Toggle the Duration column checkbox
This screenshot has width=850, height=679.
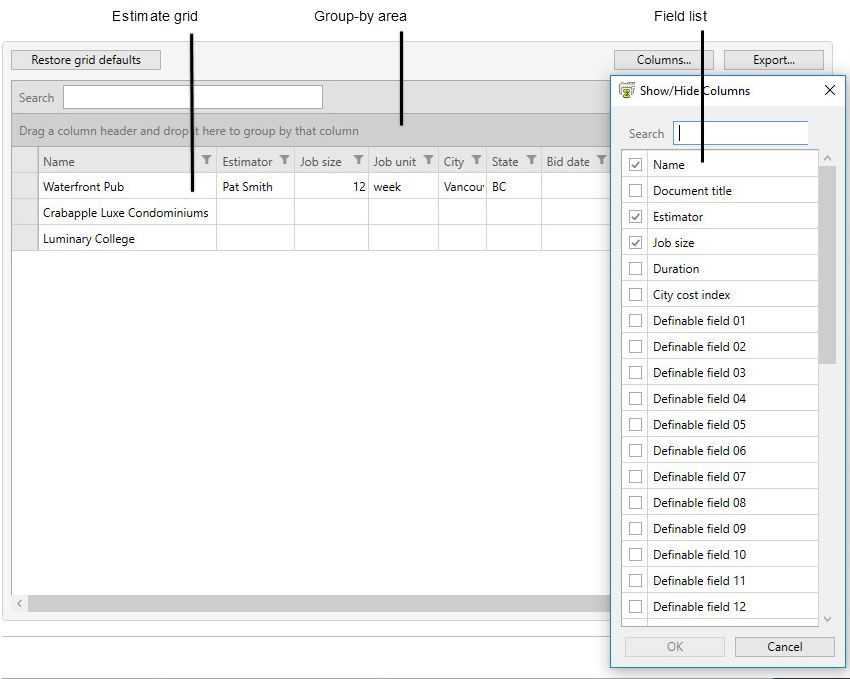pyautogui.click(x=635, y=269)
